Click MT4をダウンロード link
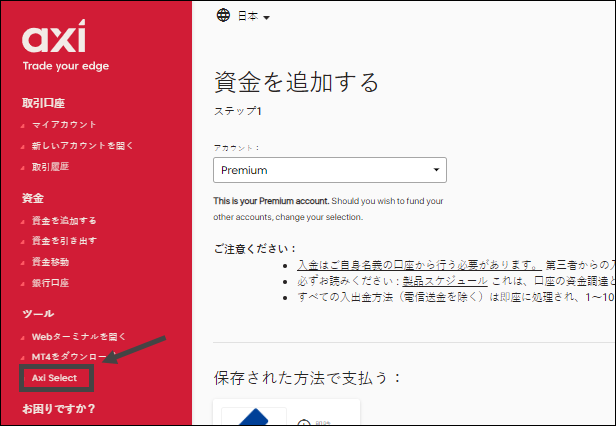The width and height of the screenshot is (616, 426). pos(68,356)
